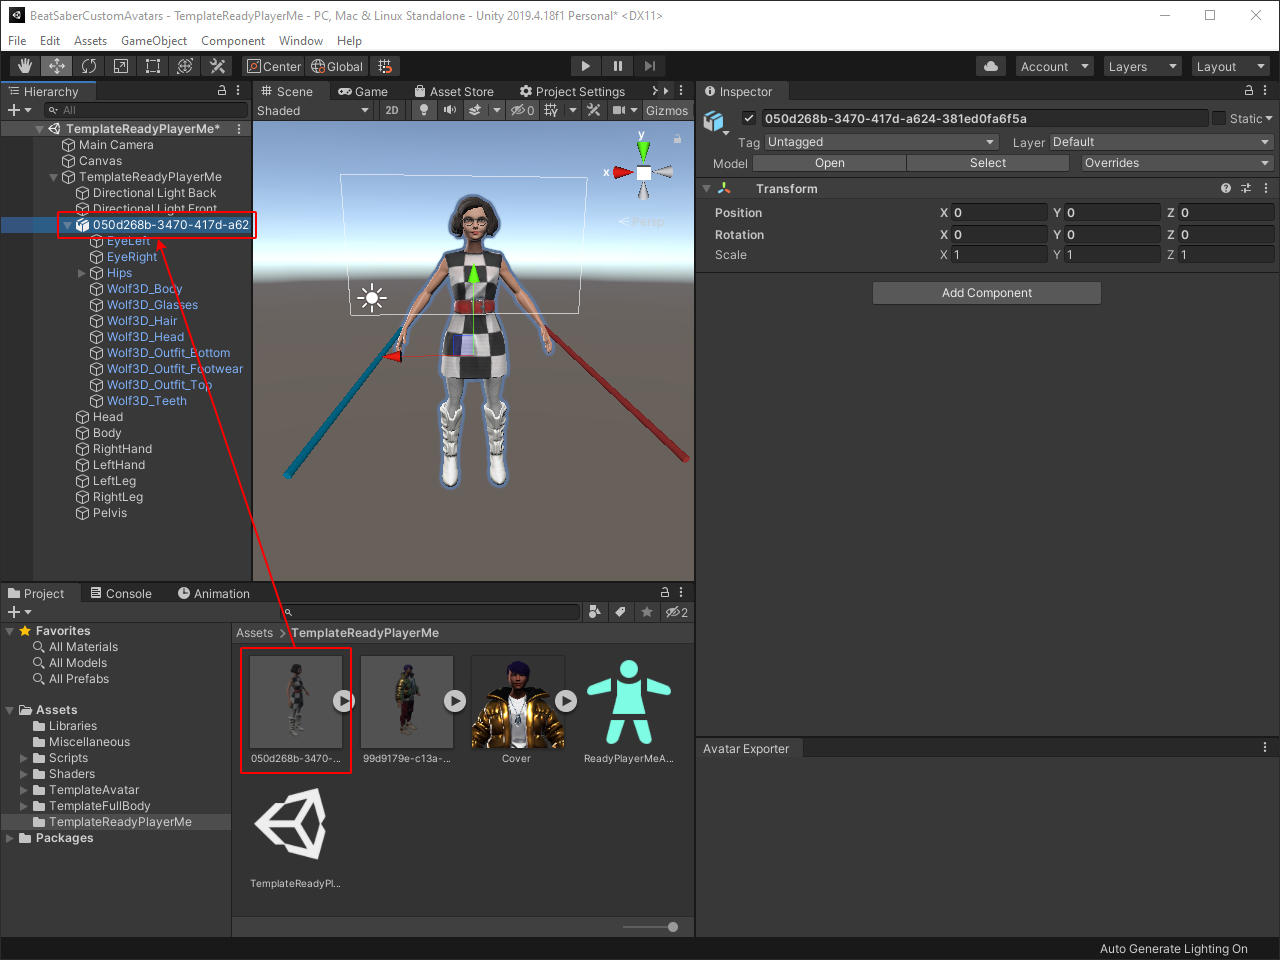Uncheck the GameObject active checkbox
Image resolution: width=1280 pixels, height=960 pixels.
point(749,118)
